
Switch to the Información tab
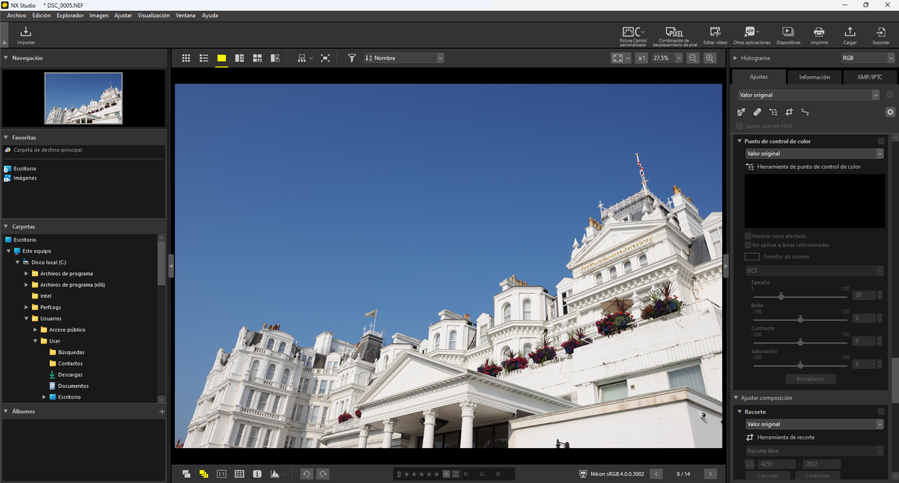pos(814,77)
